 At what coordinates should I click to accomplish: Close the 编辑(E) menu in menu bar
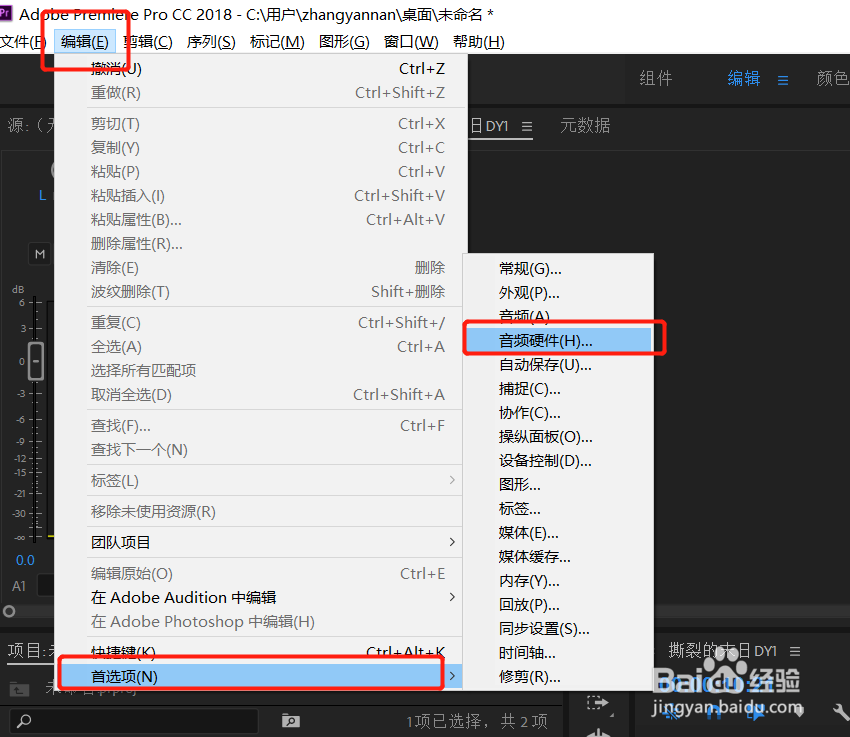(x=85, y=42)
